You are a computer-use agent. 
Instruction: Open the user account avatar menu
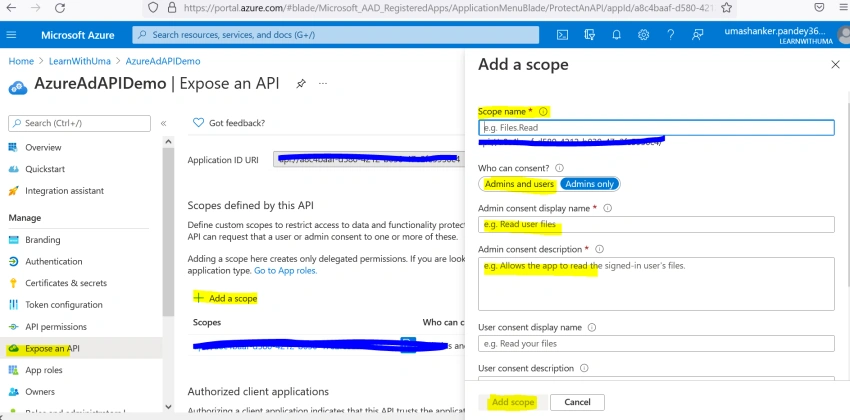coord(843,35)
